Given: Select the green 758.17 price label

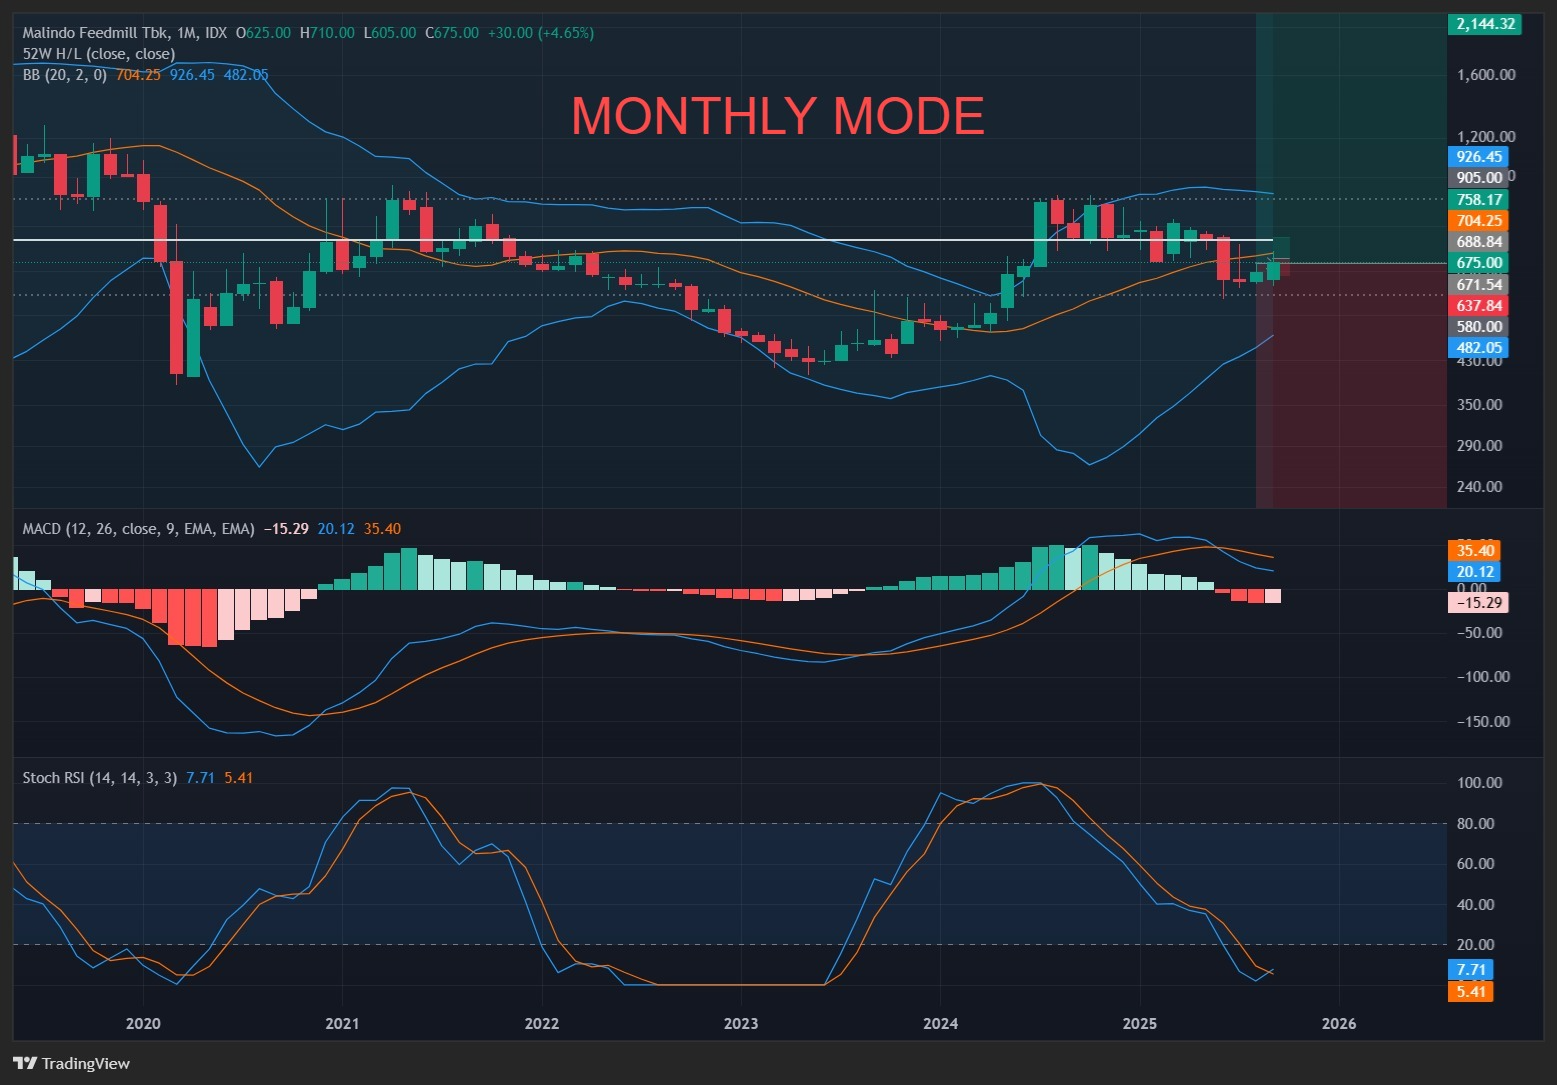Looking at the screenshot, I should 1478,200.
